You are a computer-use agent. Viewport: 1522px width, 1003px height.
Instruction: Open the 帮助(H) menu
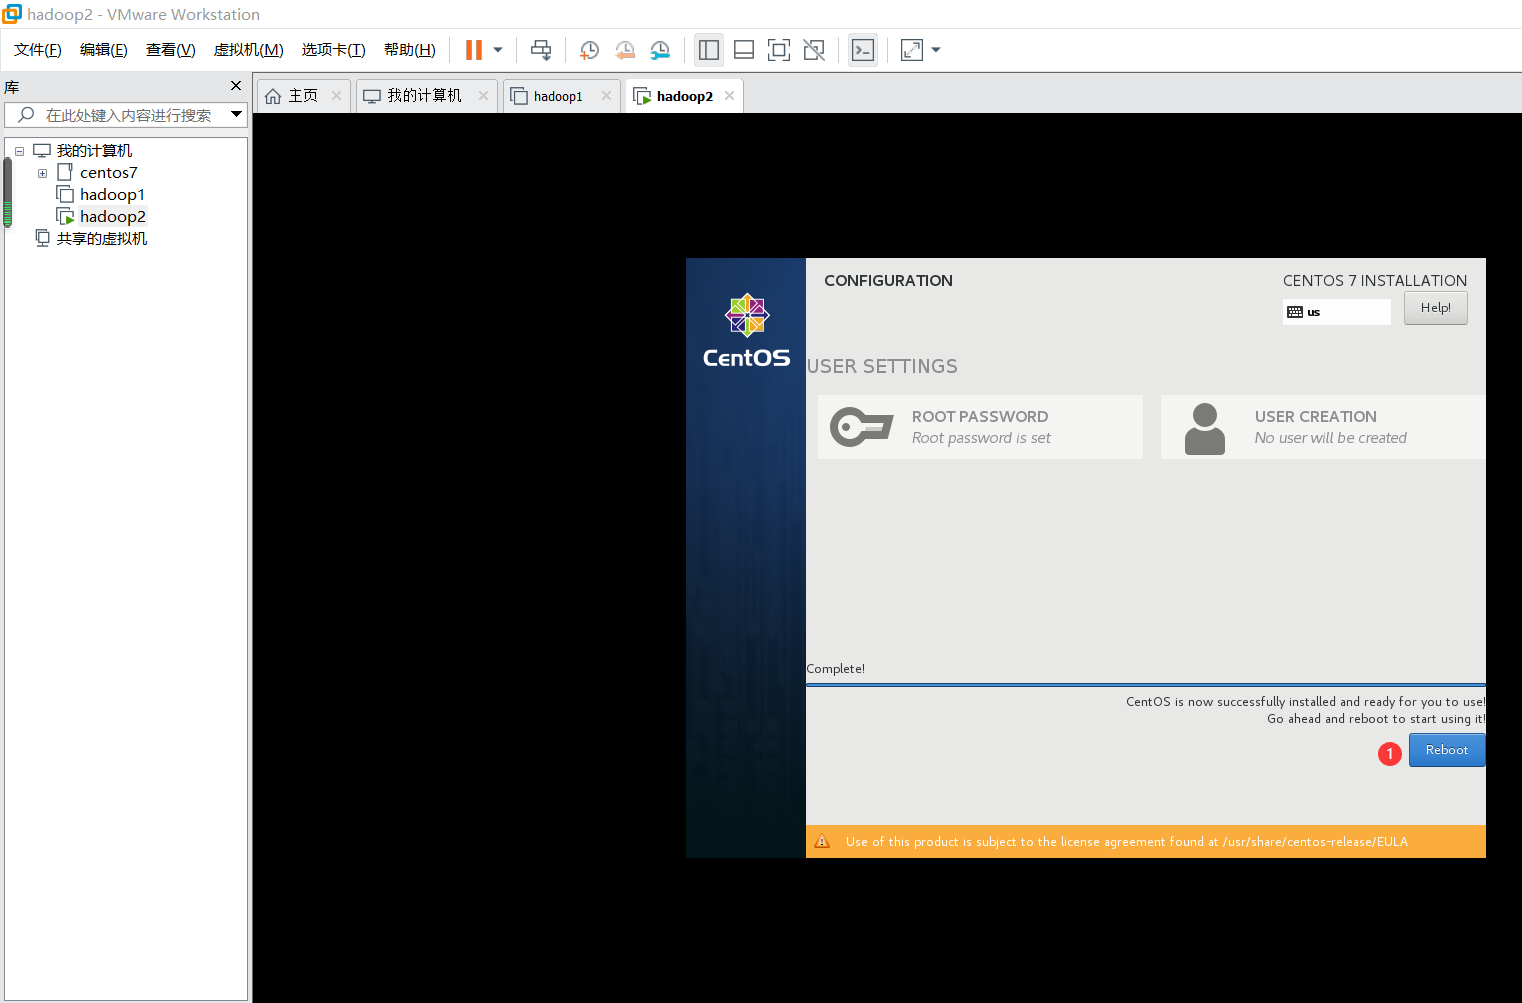(x=410, y=50)
